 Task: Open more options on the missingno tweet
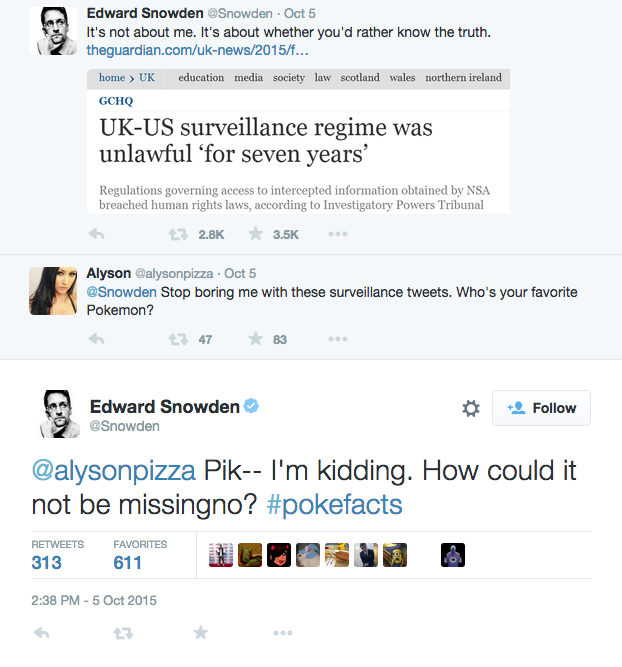pyautogui.click(x=282, y=633)
